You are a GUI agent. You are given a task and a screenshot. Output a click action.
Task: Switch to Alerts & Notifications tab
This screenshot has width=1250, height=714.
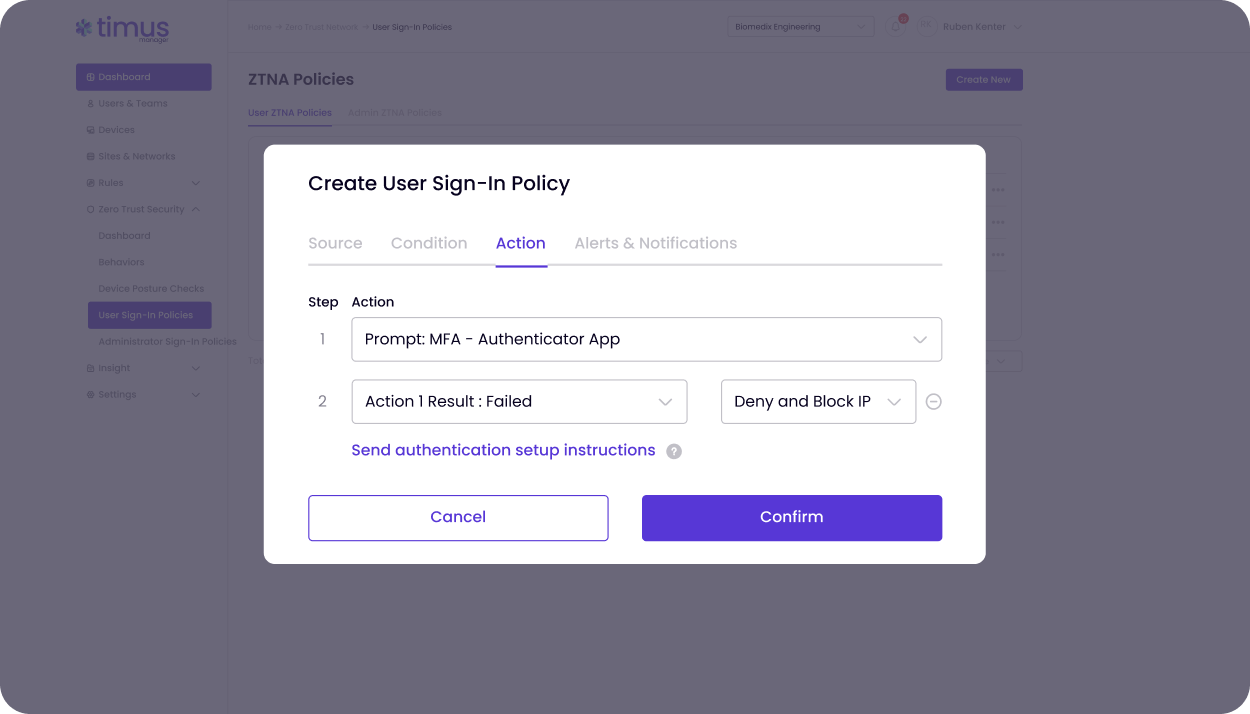pyautogui.click(x=656, y=243)
